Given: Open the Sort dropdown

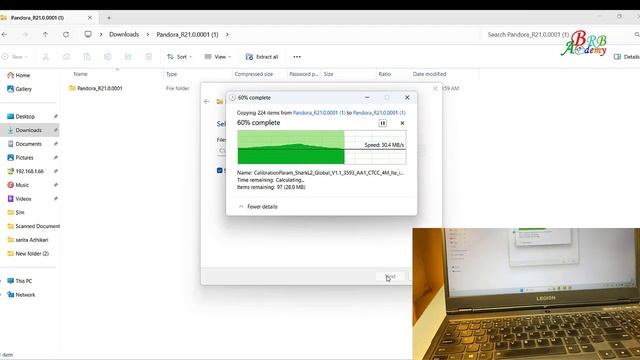Looking at the screenshot, I should coord(179,57).
